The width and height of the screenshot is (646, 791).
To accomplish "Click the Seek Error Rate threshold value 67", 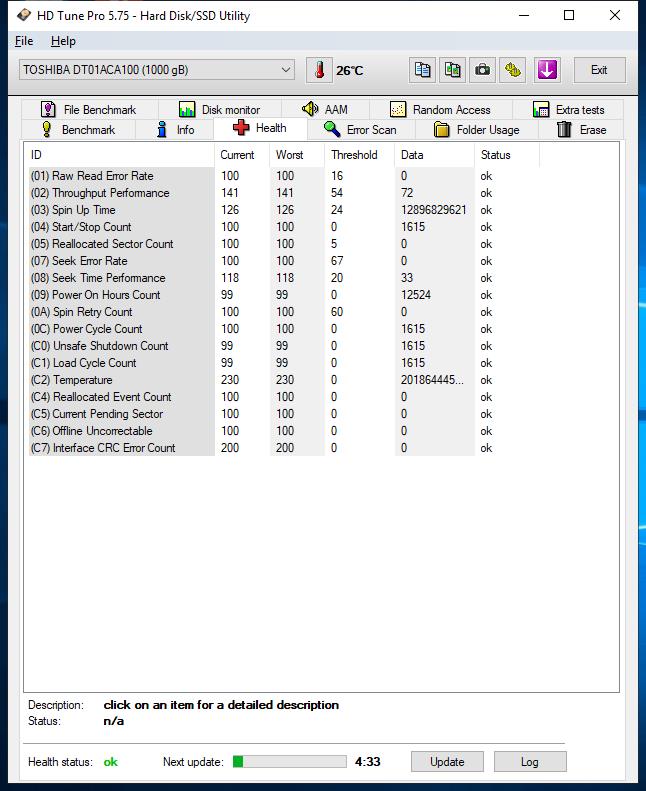I will click(337, 261).
